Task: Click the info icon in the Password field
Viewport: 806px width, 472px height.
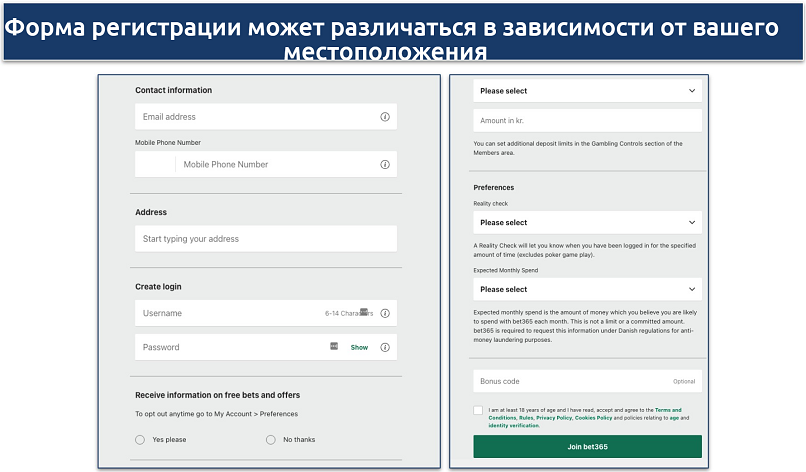Action: pos(384,347)
